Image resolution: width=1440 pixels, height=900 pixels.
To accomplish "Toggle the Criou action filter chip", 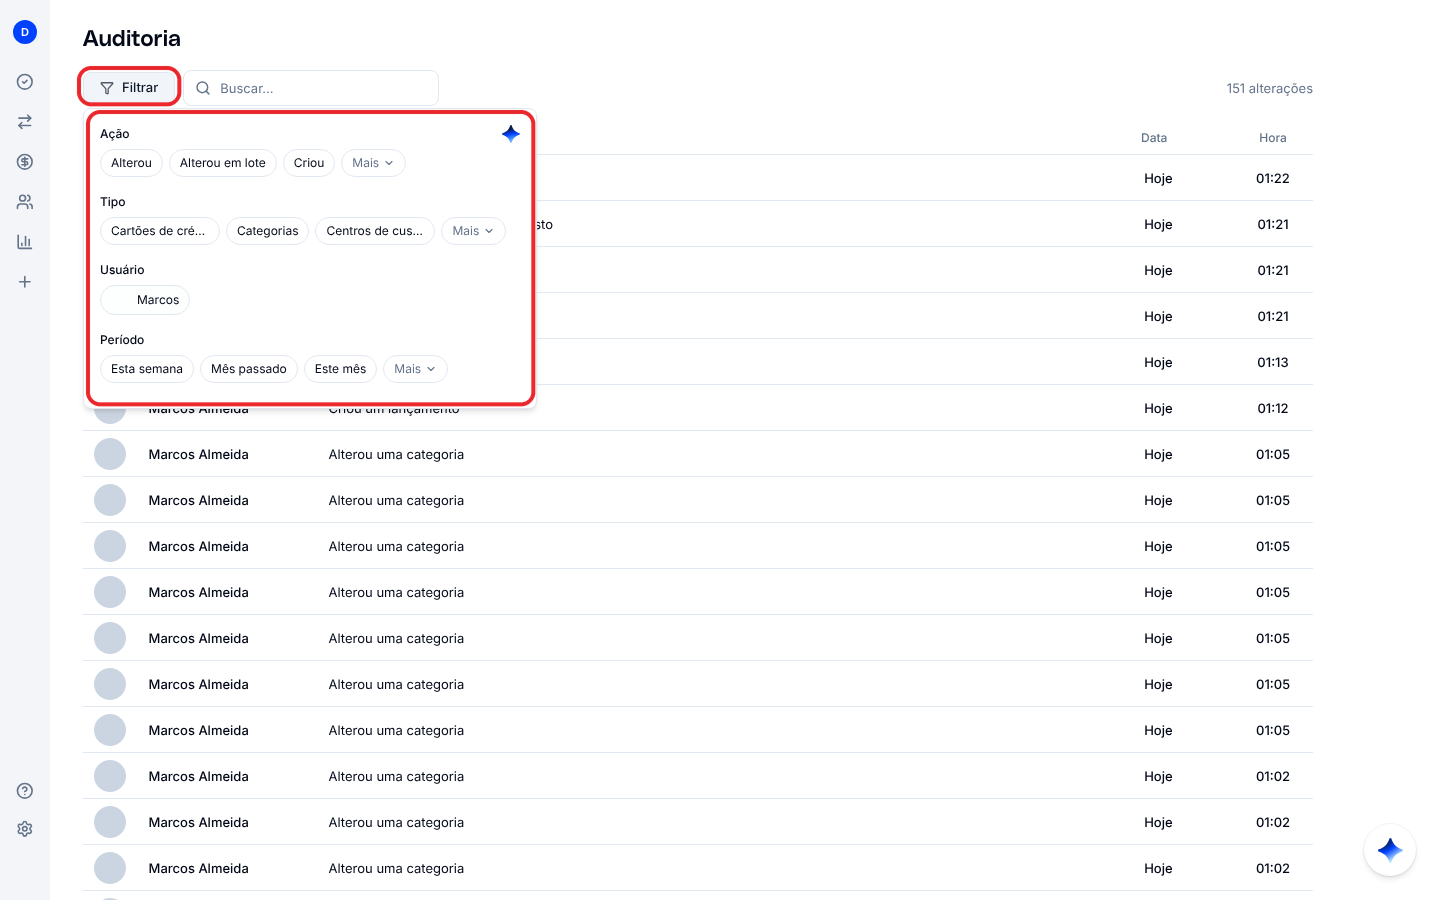I will click(x=309, y=163).
